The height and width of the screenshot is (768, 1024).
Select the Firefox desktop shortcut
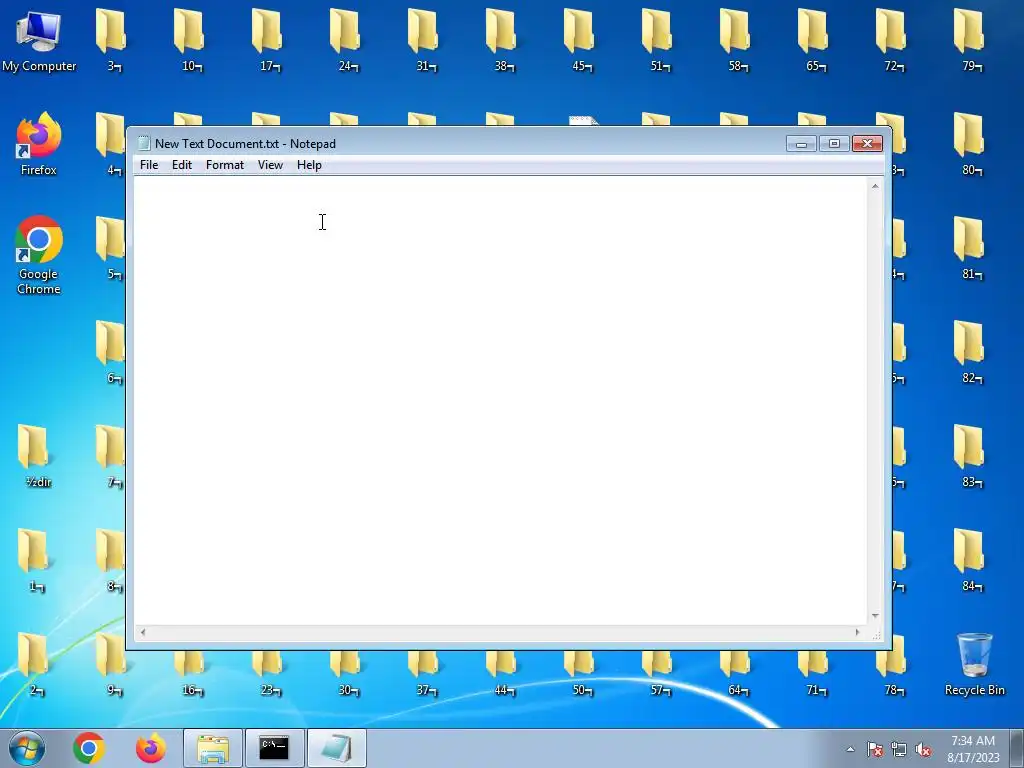pyautogui.click(x=39, y=144)
